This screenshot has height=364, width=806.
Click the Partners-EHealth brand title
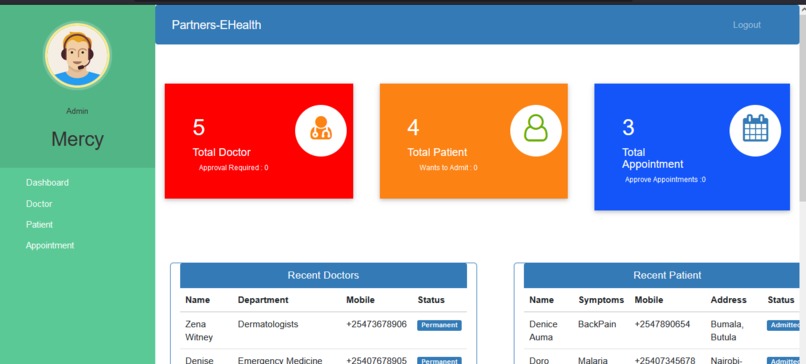pyautogui.click(x=216, y=25)
